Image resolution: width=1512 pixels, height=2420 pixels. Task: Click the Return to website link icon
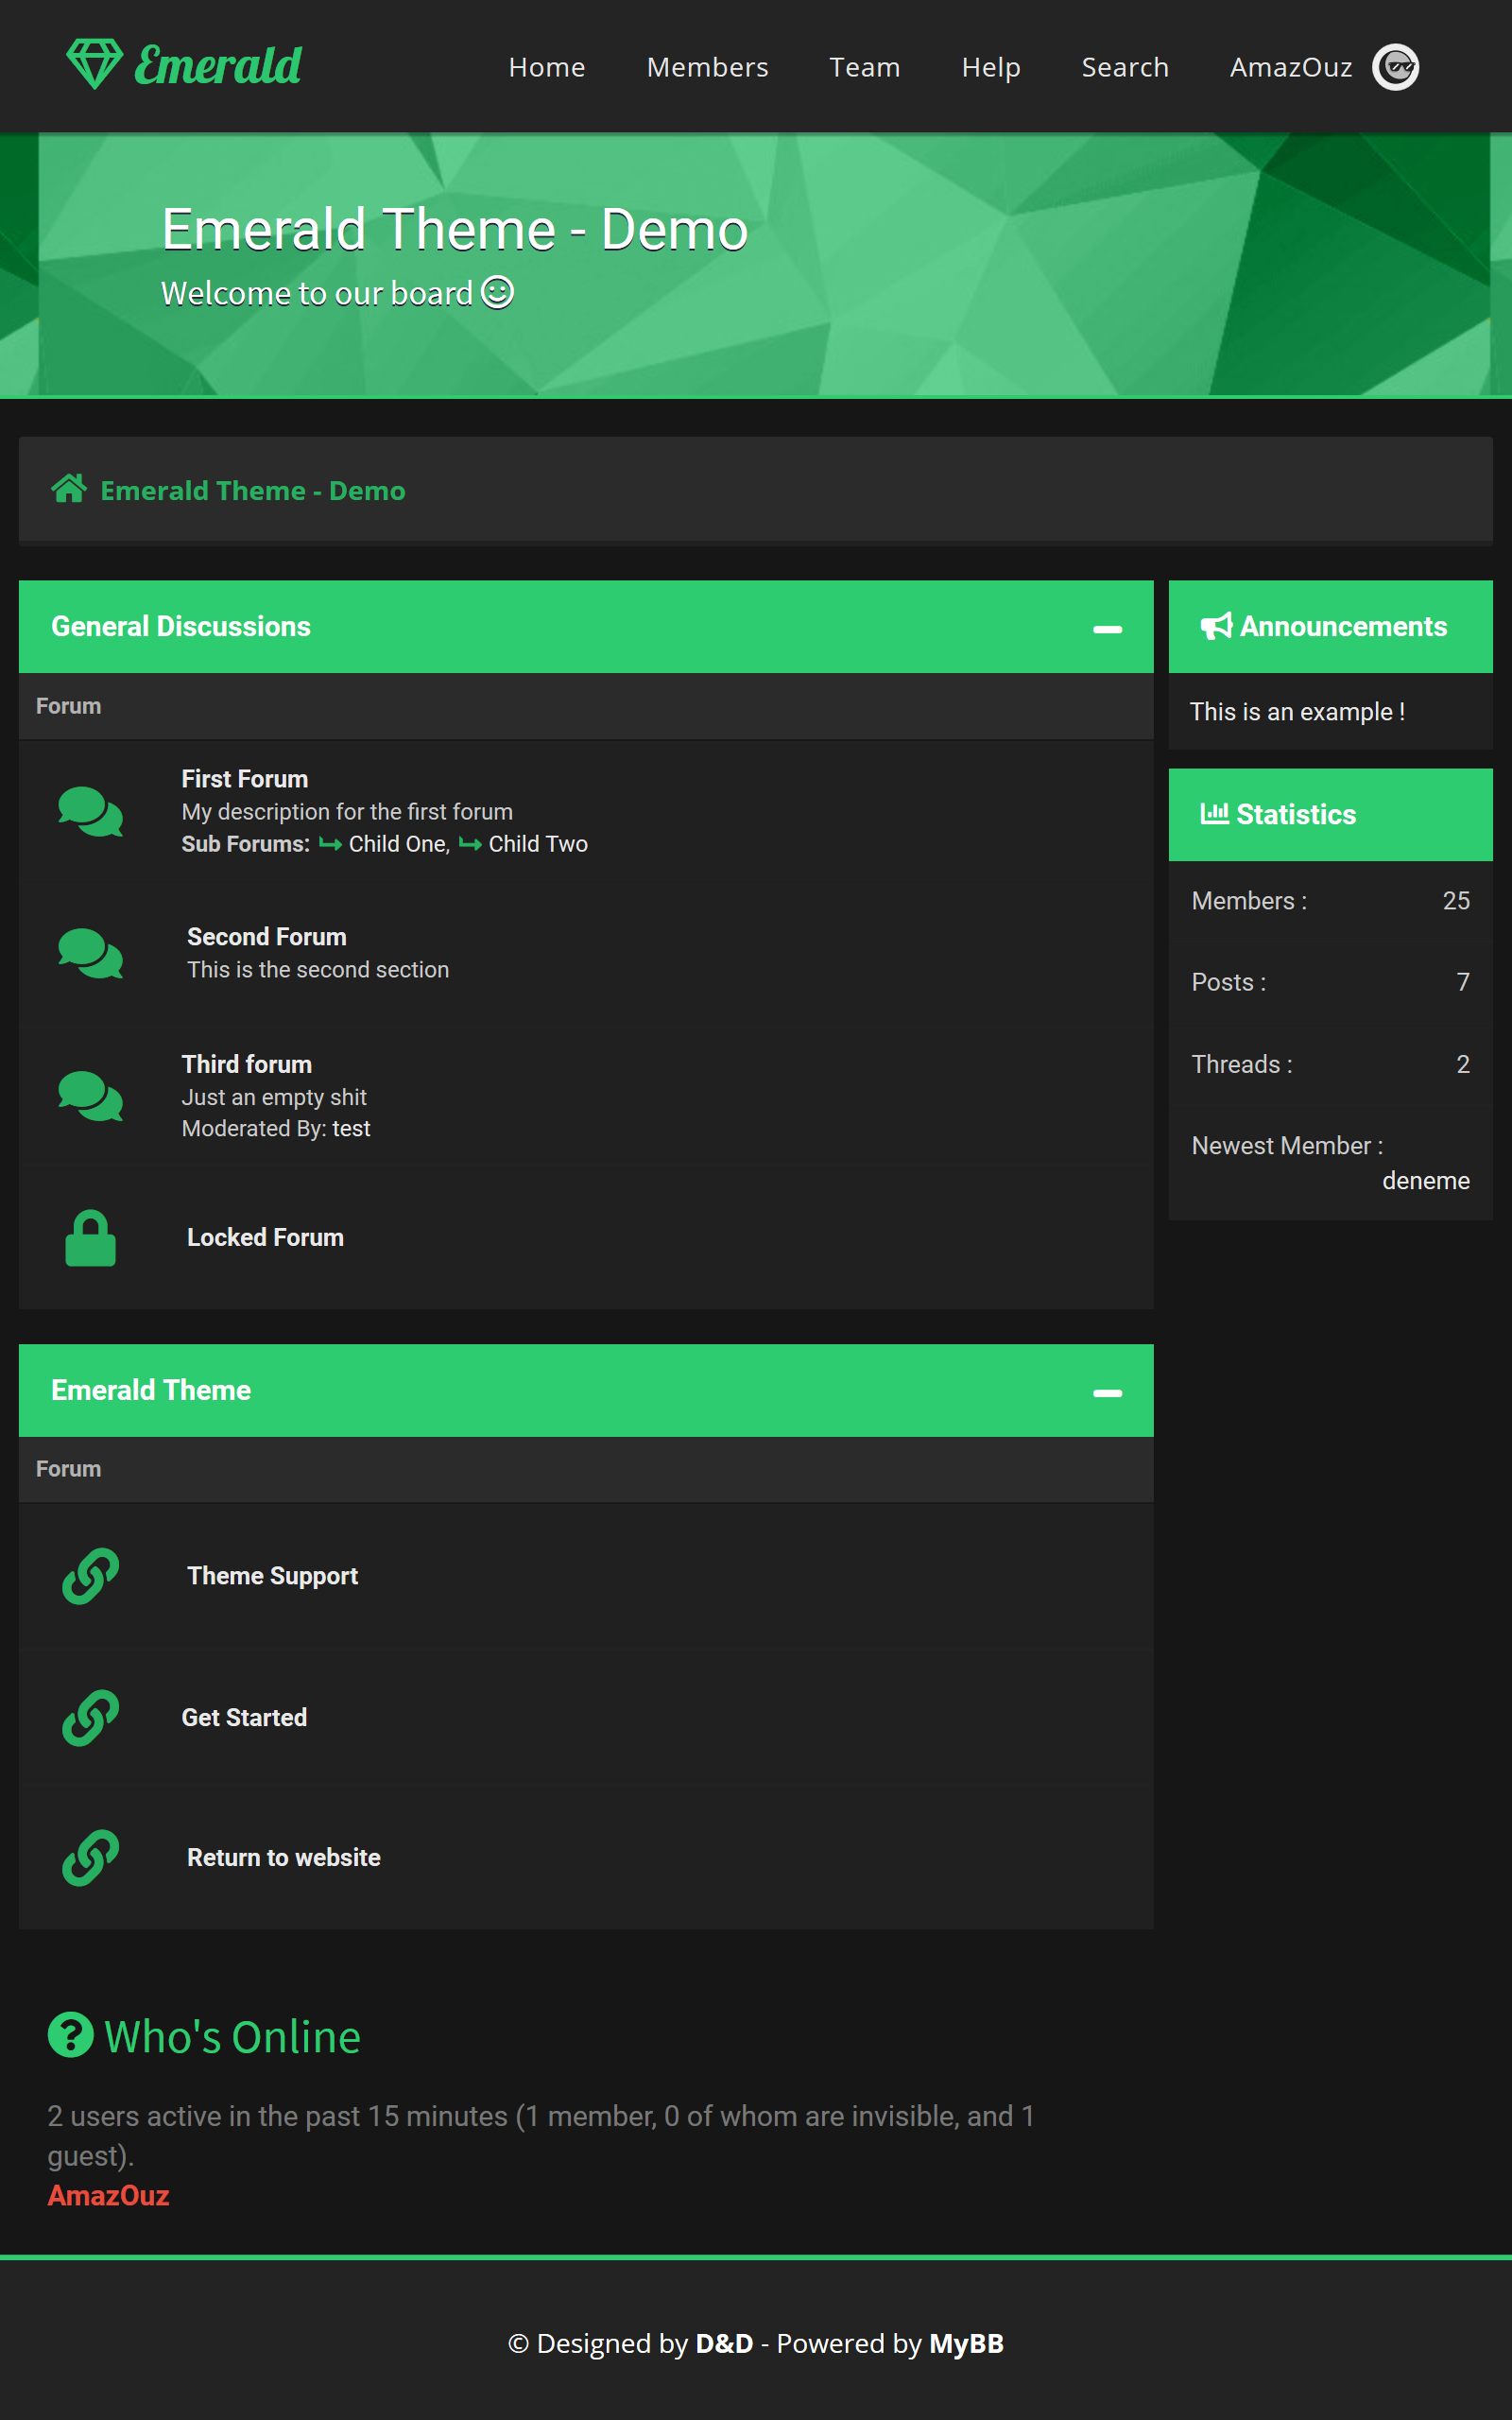90,1858
